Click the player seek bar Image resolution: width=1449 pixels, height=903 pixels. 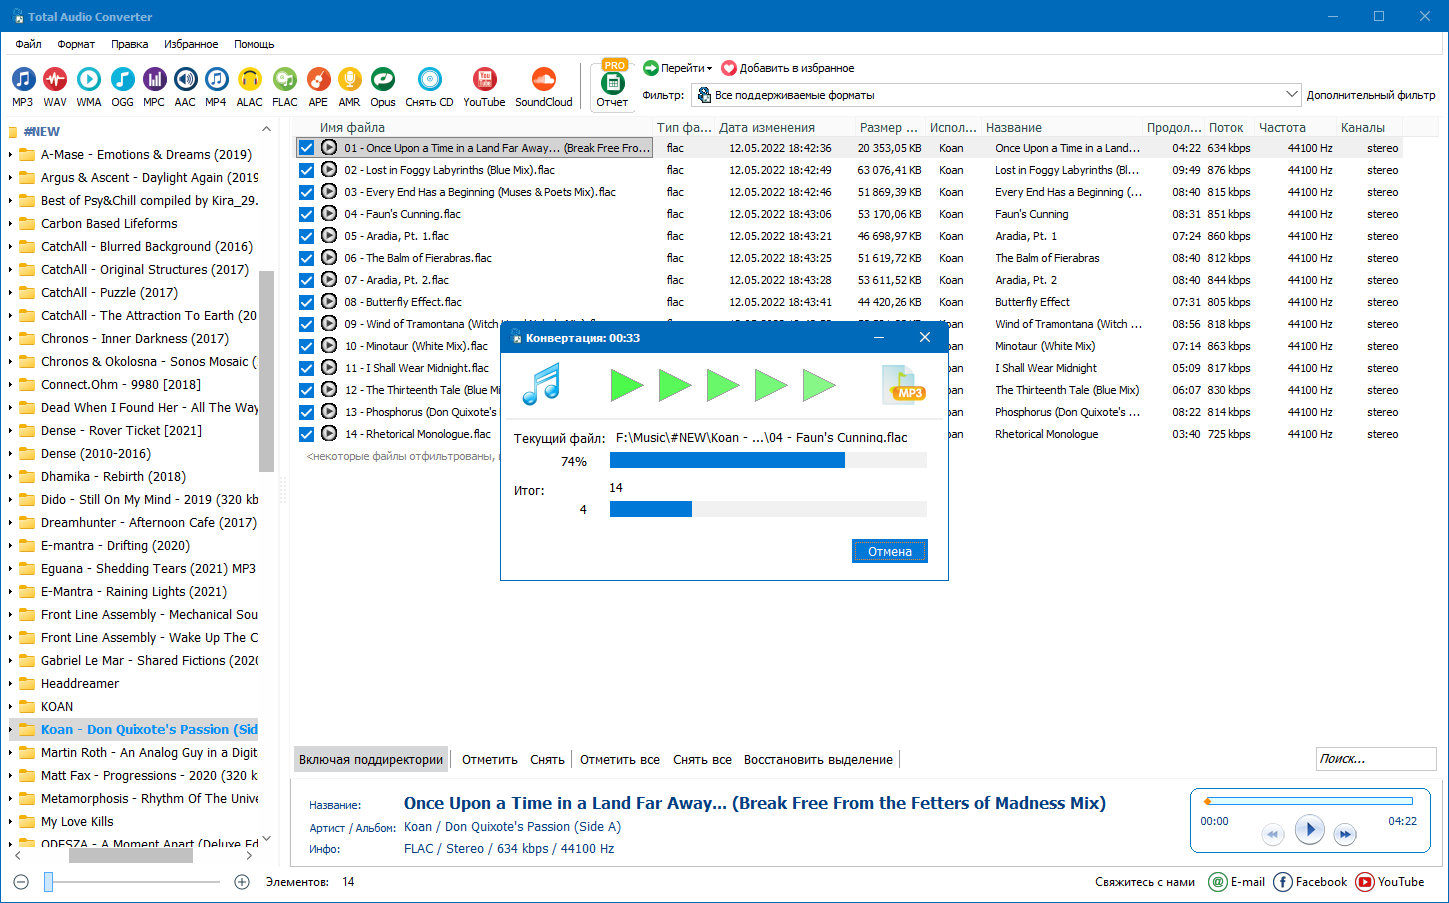click(1309, 801)
